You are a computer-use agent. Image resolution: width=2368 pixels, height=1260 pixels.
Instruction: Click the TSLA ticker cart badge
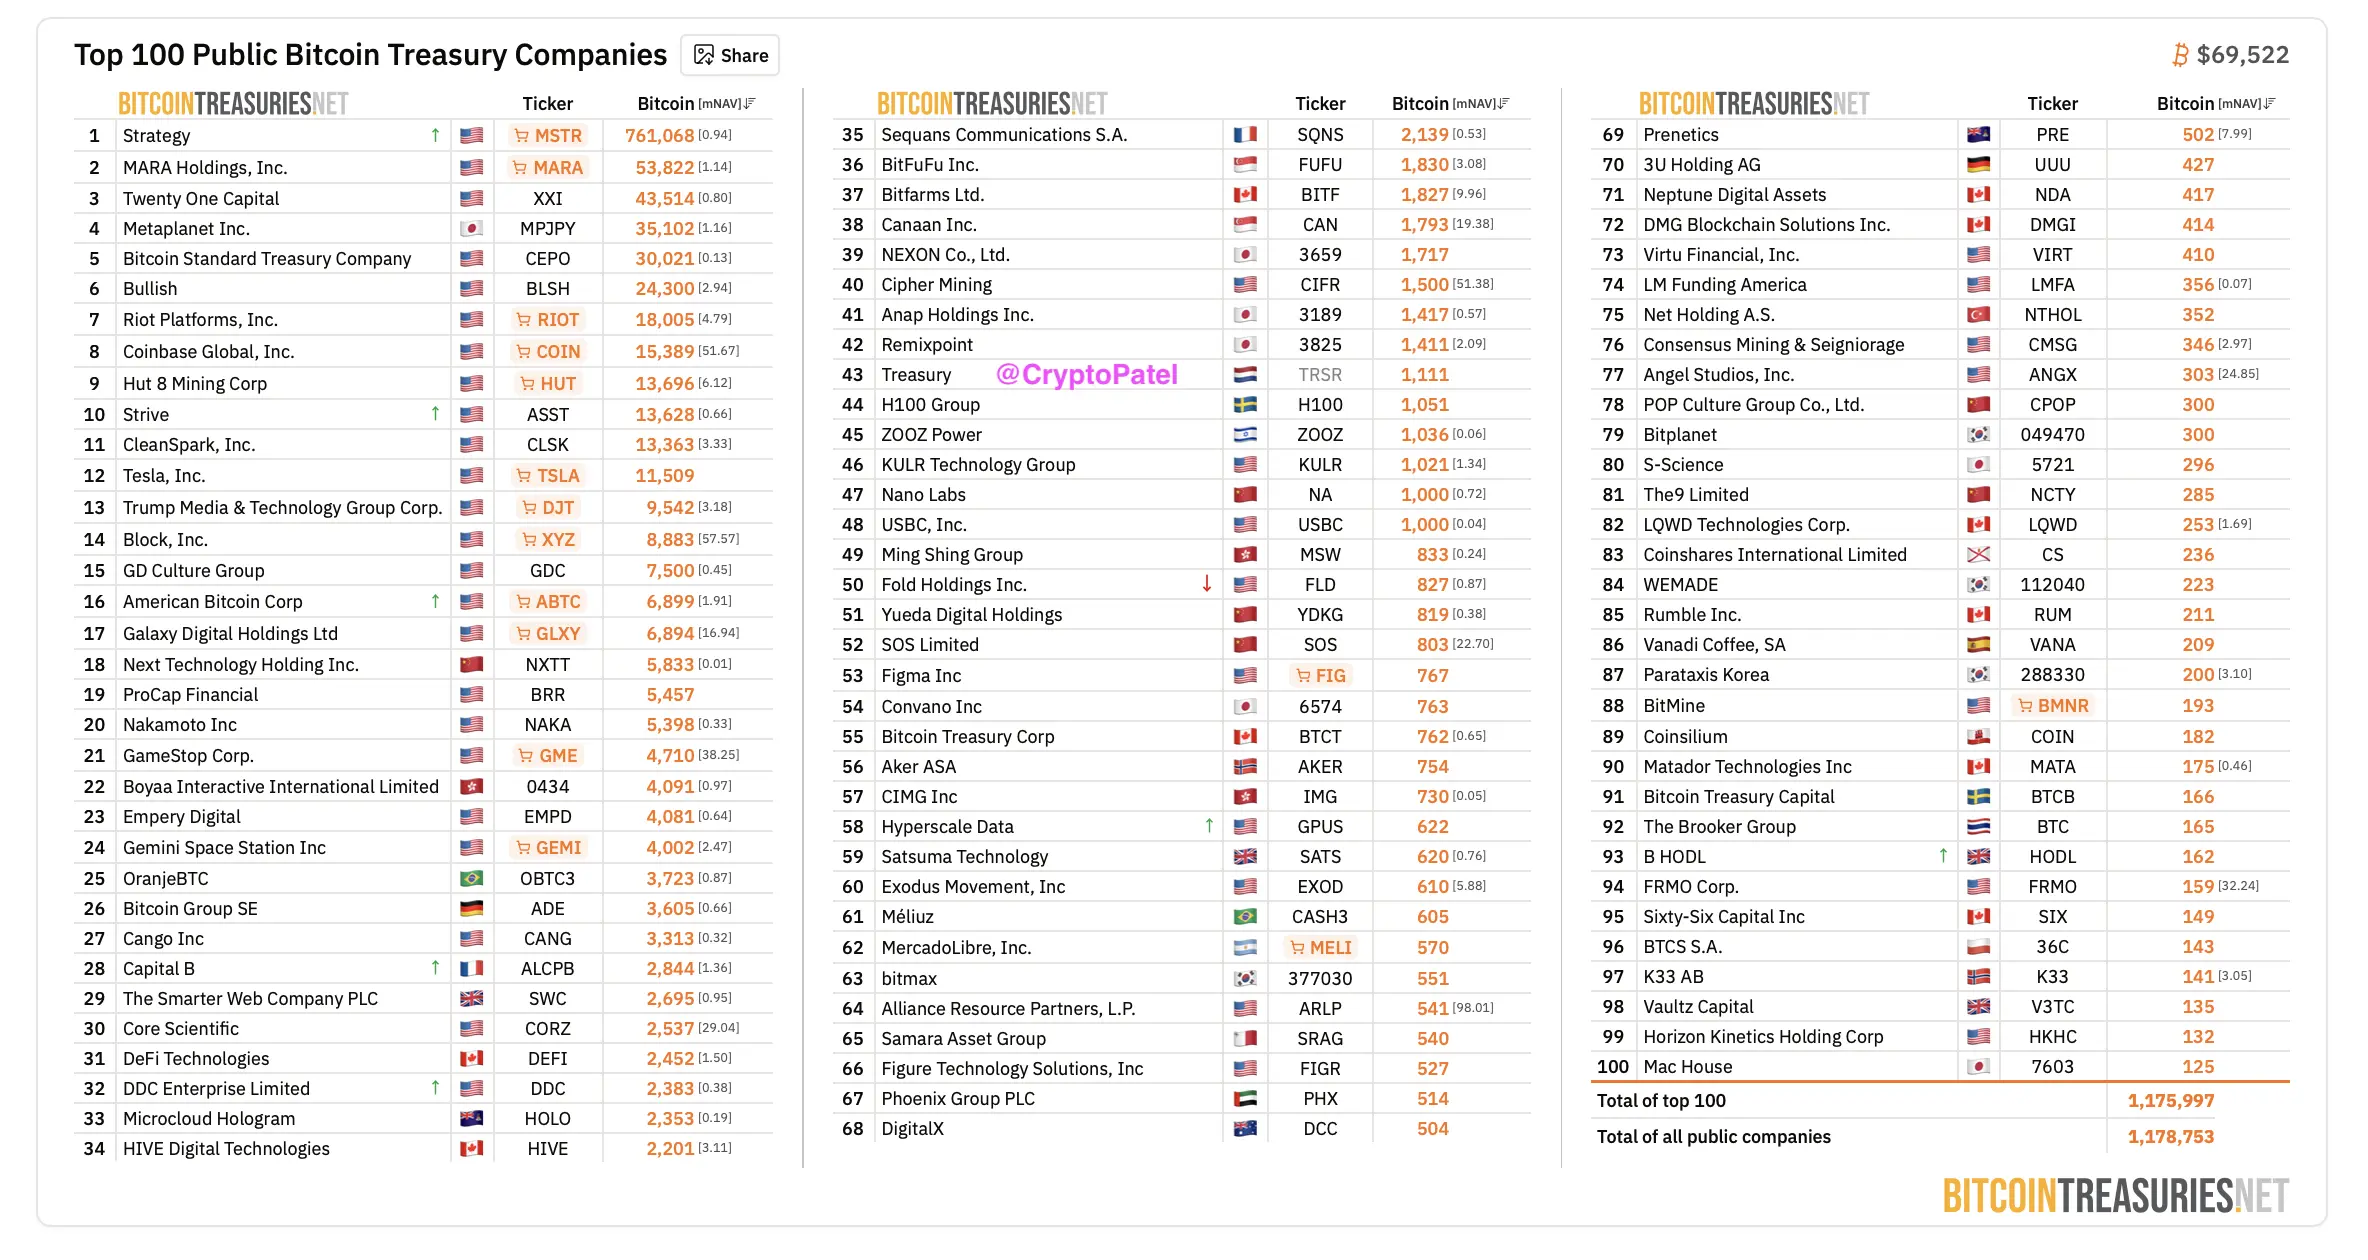pyautogui.click(x=547, y=476)
